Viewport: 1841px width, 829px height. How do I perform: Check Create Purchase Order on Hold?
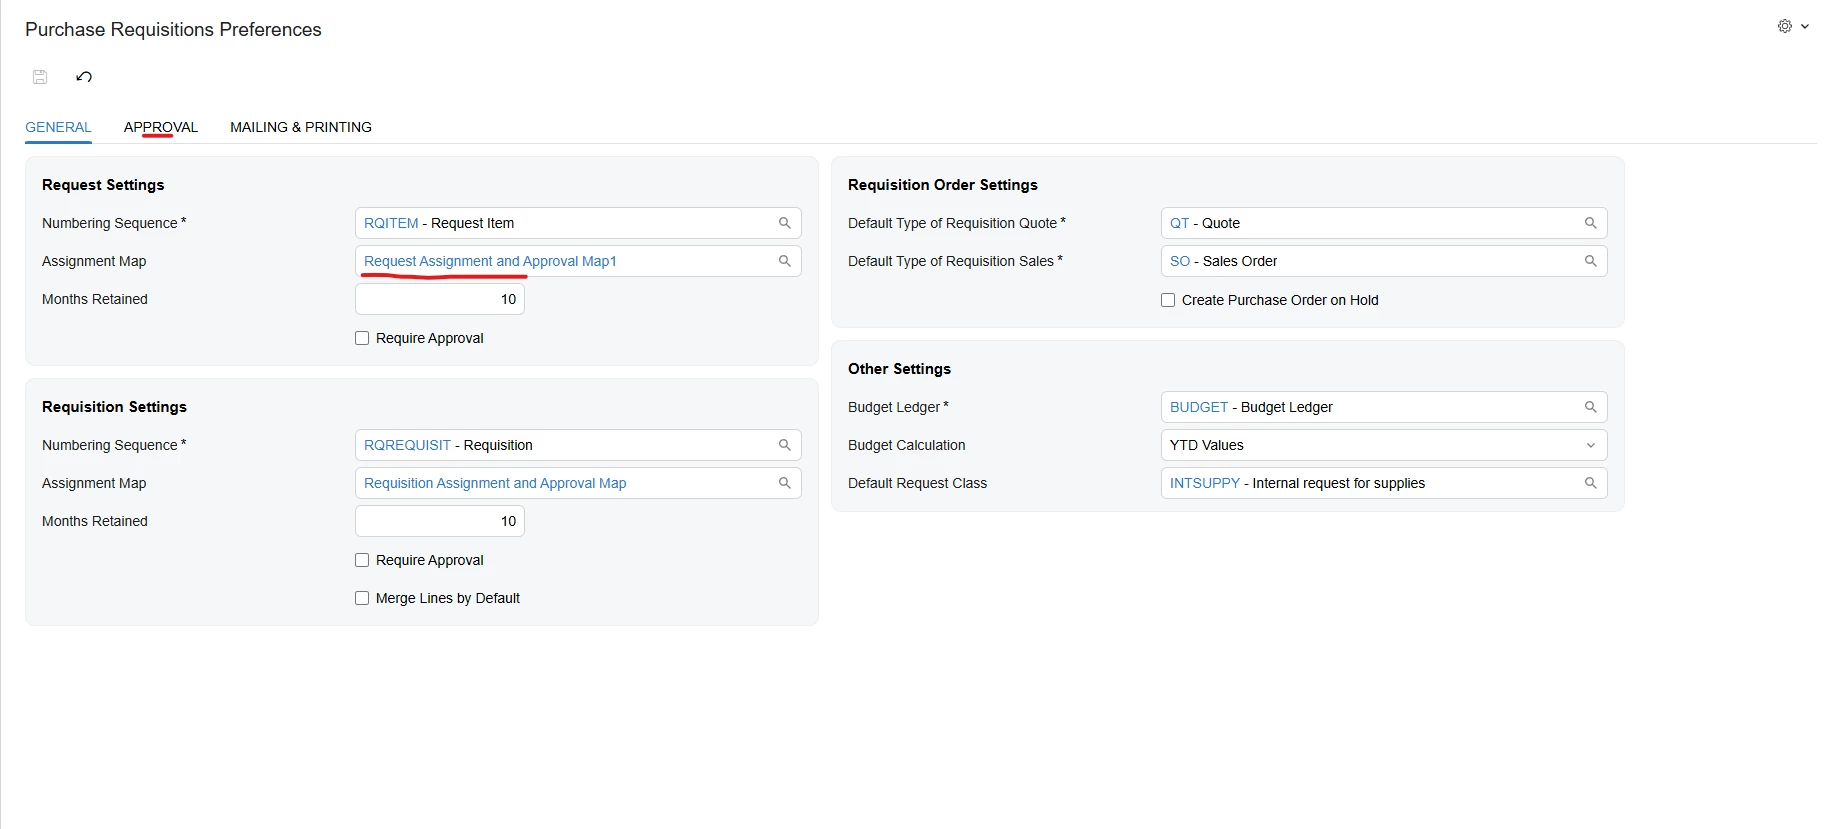(1168, 300)
